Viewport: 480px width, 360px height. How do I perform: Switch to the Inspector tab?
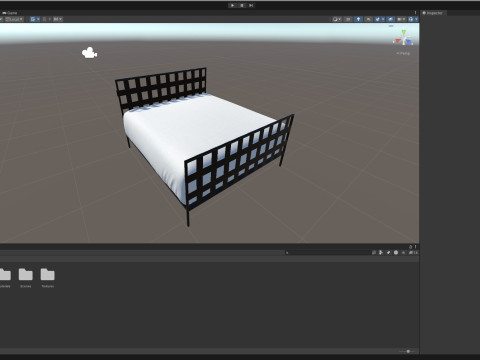click(x=433, y=13)
